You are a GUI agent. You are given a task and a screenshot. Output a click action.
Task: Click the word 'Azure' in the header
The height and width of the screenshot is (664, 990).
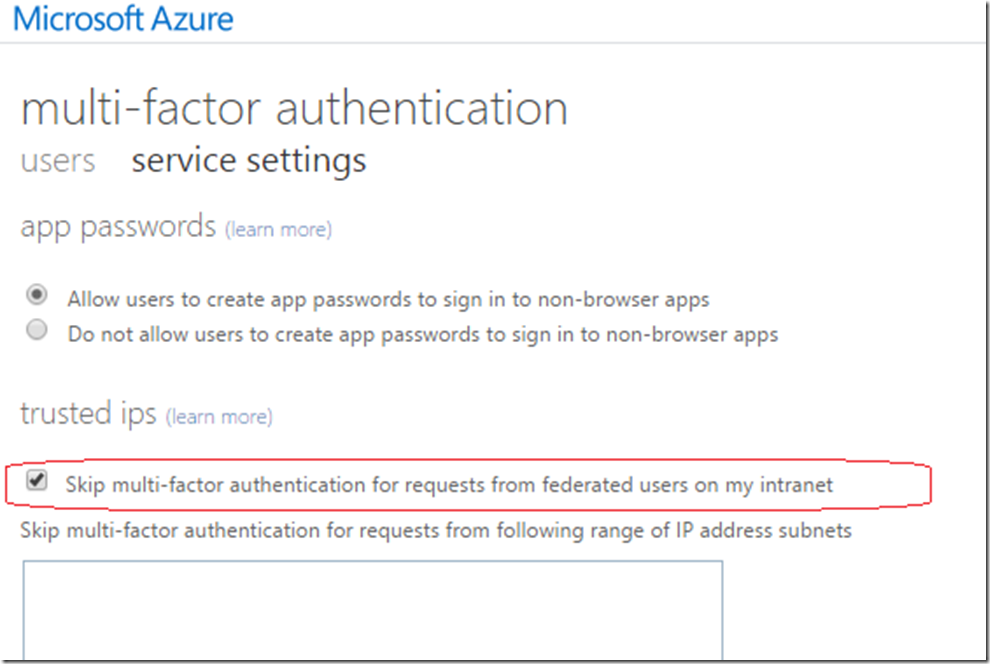tap(193, 18)
